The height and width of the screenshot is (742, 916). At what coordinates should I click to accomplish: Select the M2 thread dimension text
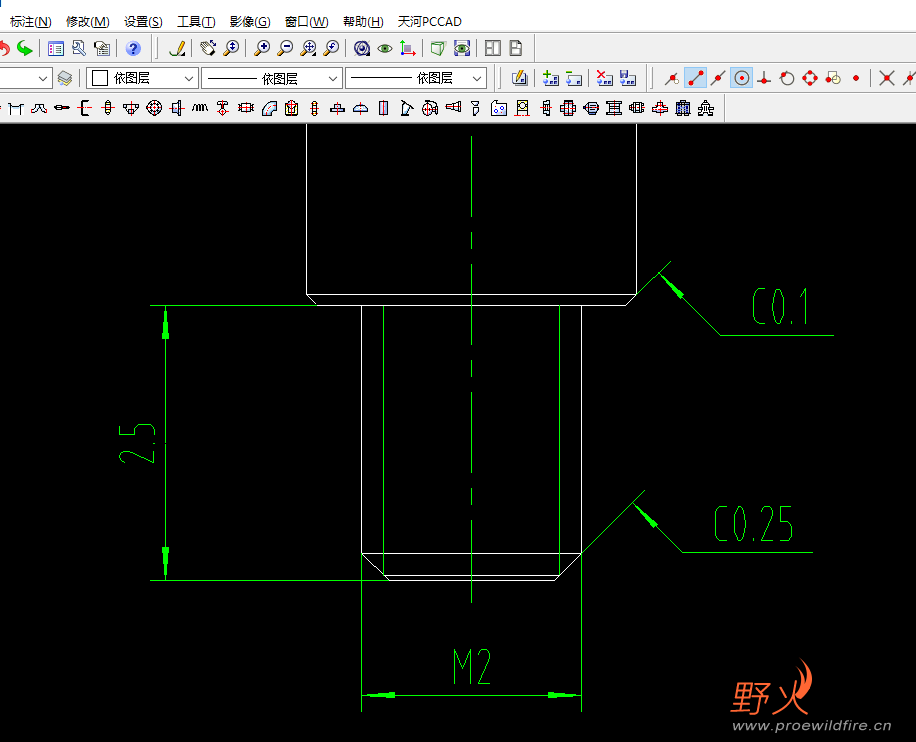472,667
